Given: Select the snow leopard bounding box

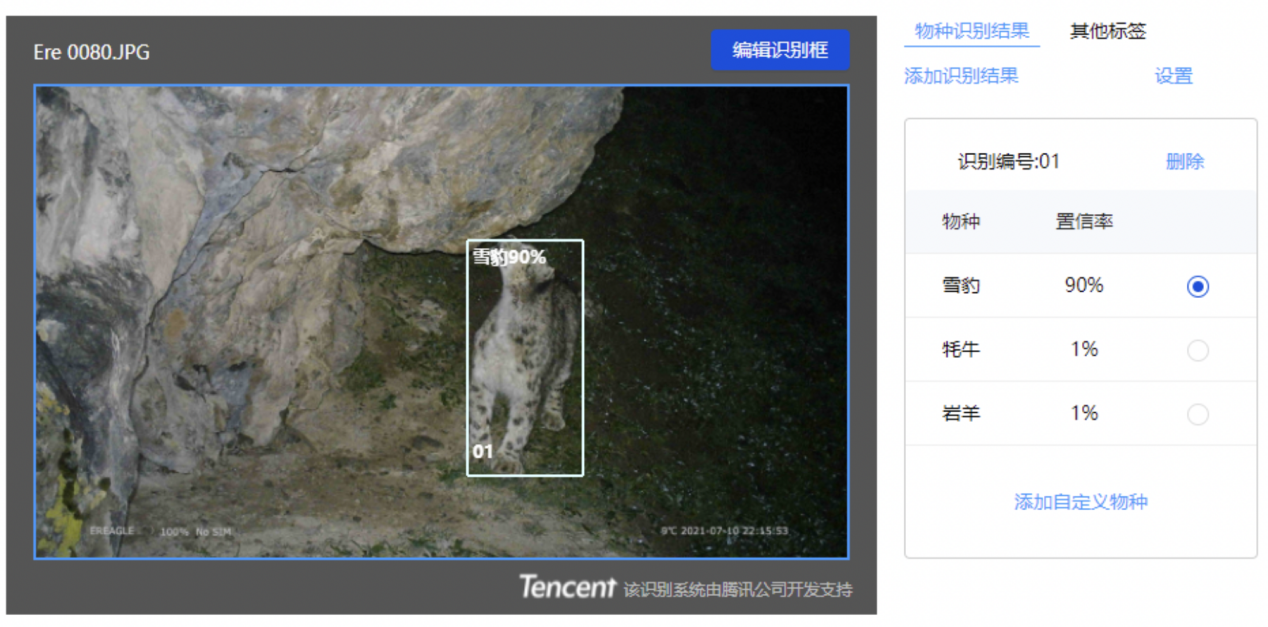Looking at the screenshot, I should (525, 358).
